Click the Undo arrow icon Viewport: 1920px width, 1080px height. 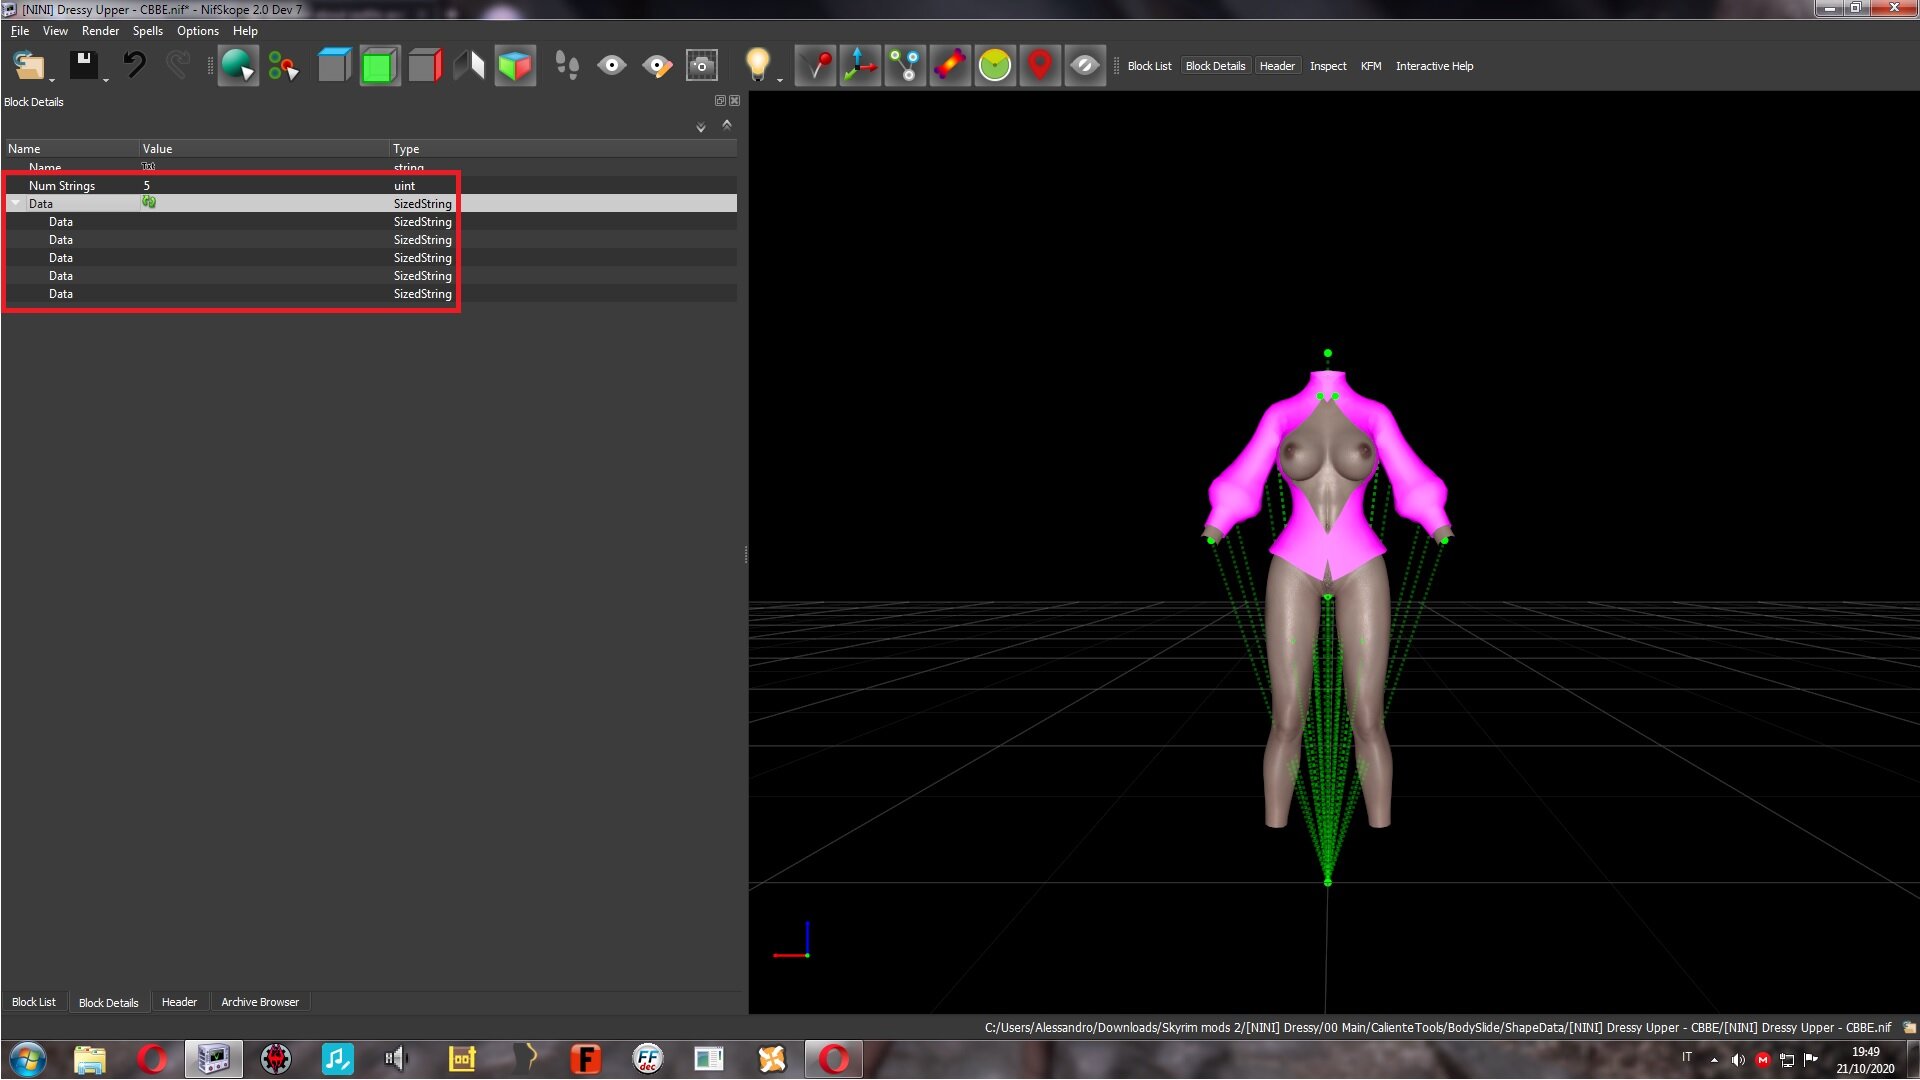(x=134, y=65)
